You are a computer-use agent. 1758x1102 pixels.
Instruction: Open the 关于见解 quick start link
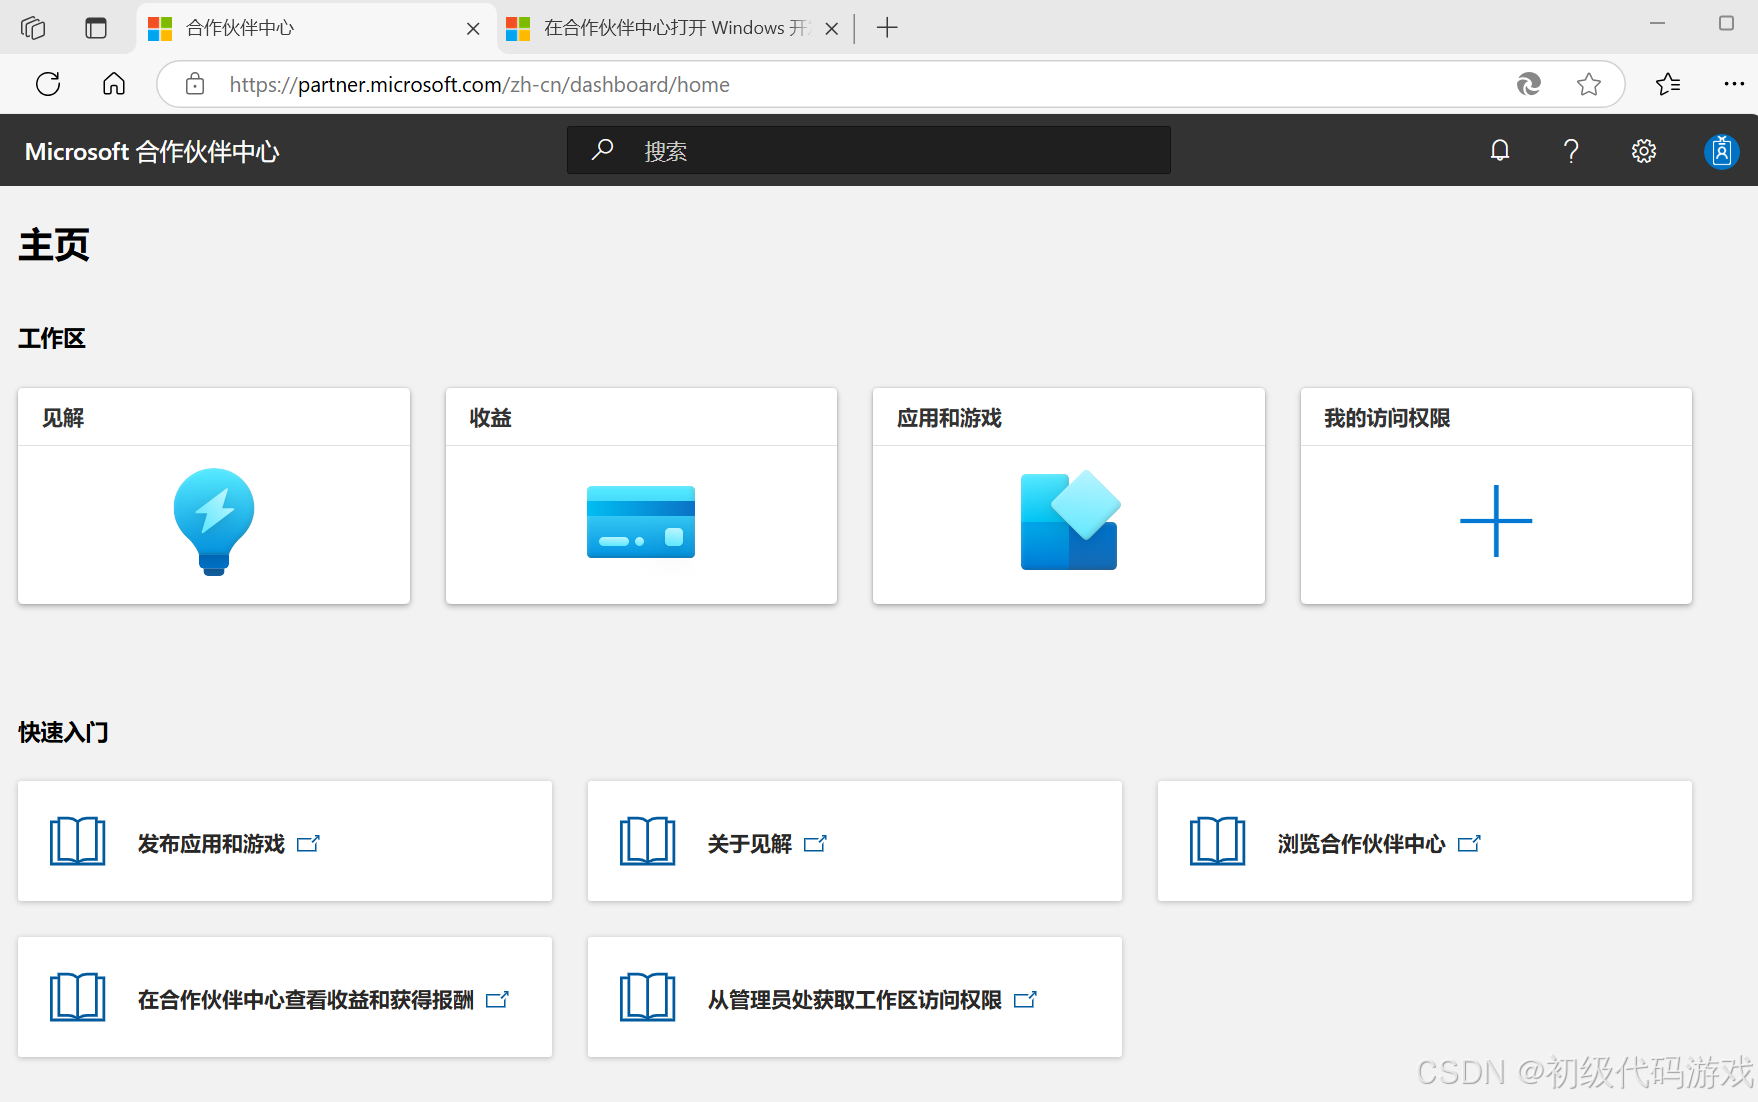pos(749,844)
